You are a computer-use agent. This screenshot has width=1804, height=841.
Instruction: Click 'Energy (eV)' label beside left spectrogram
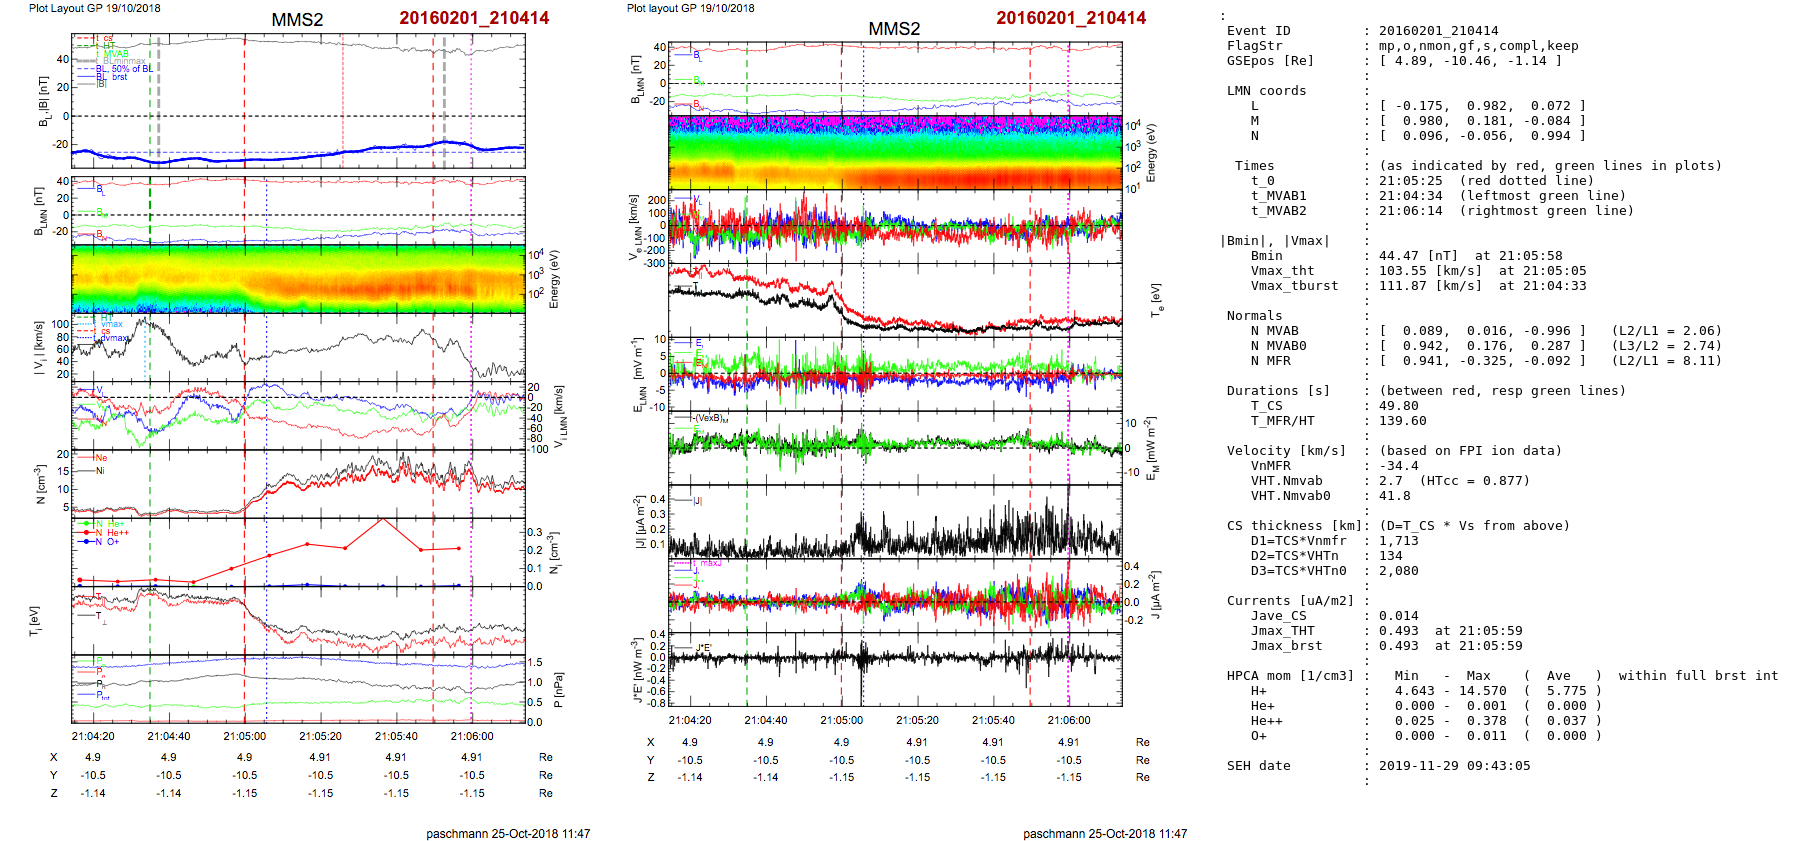point(555,279)
